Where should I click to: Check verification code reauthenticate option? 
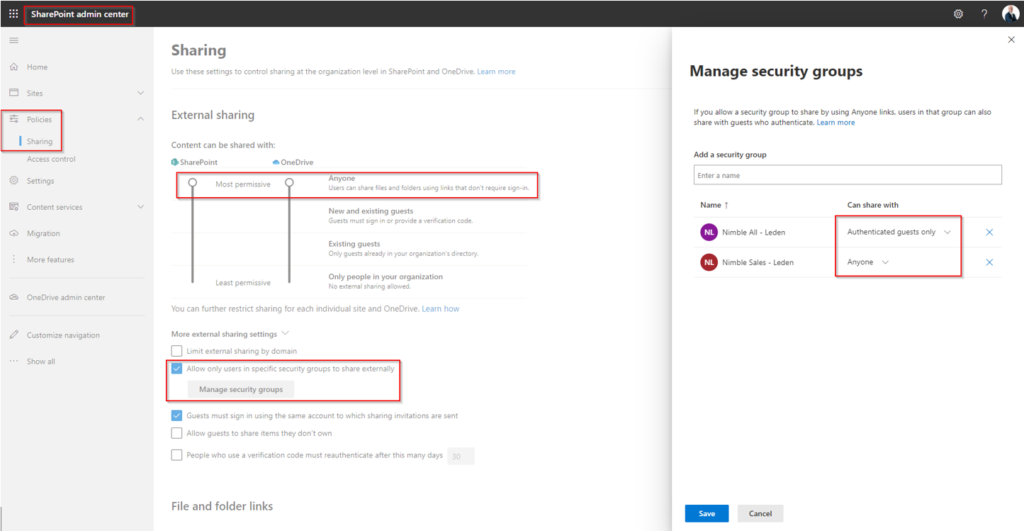pos(176,455)
